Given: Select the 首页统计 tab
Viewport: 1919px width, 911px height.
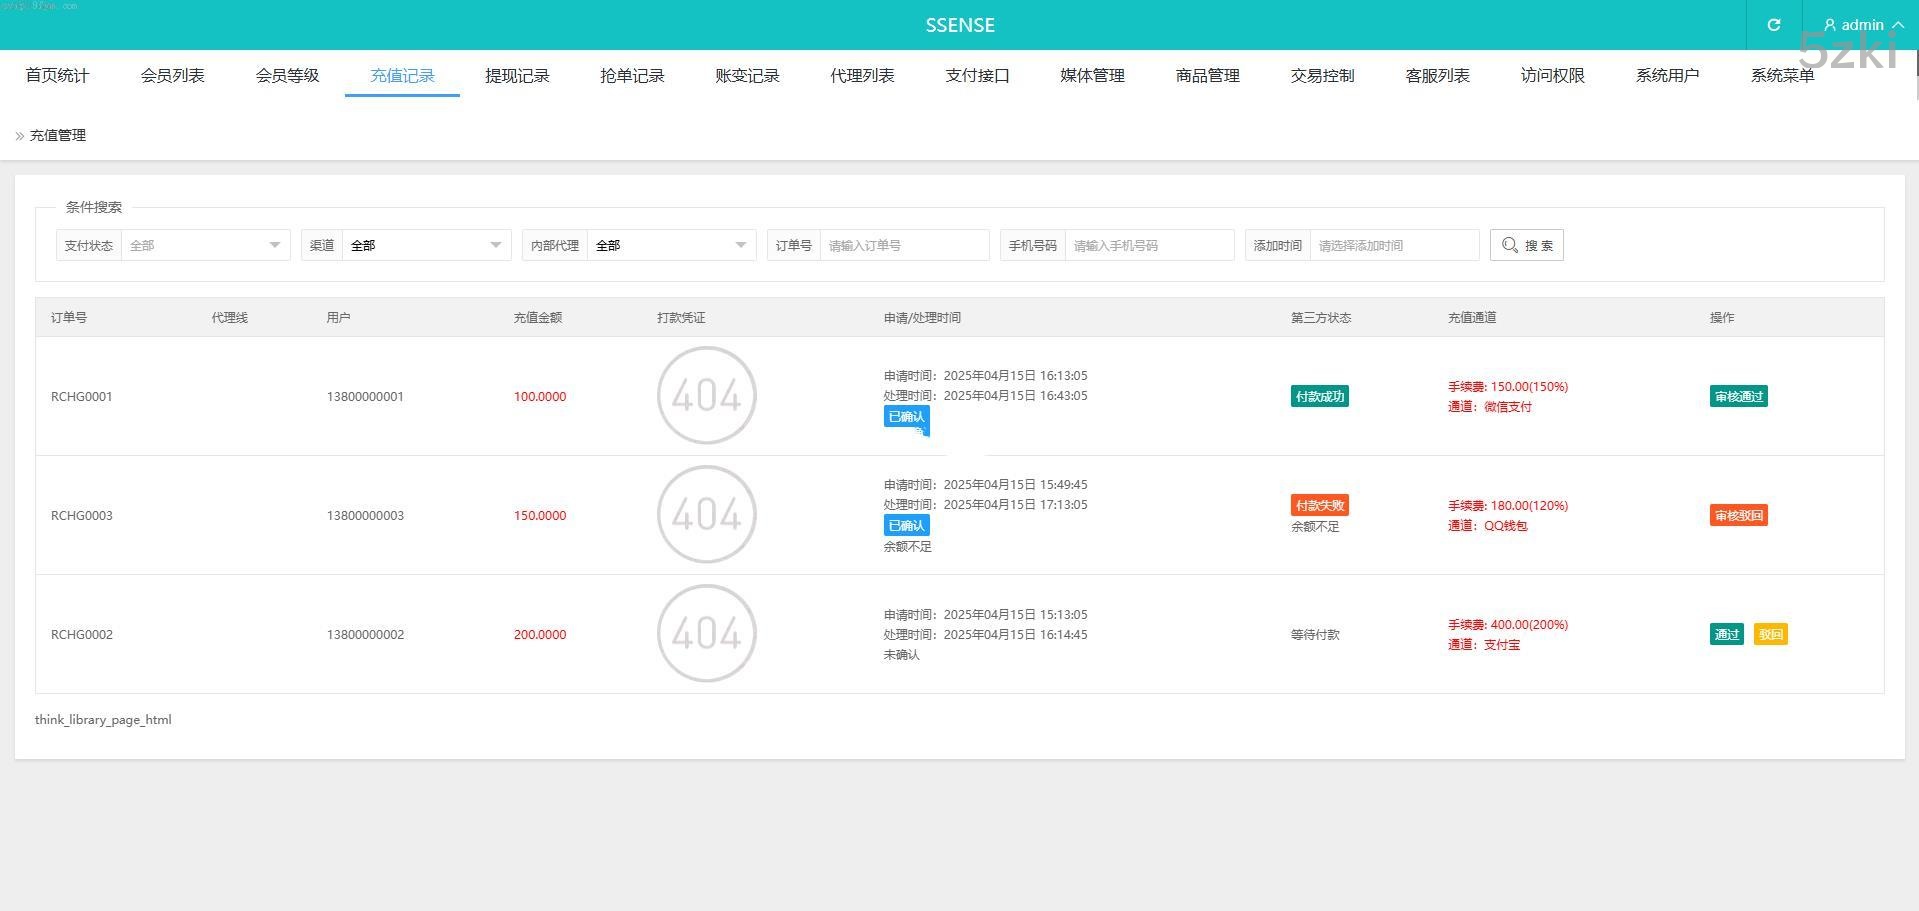Looking at the screenshot, I should (57, 76).
